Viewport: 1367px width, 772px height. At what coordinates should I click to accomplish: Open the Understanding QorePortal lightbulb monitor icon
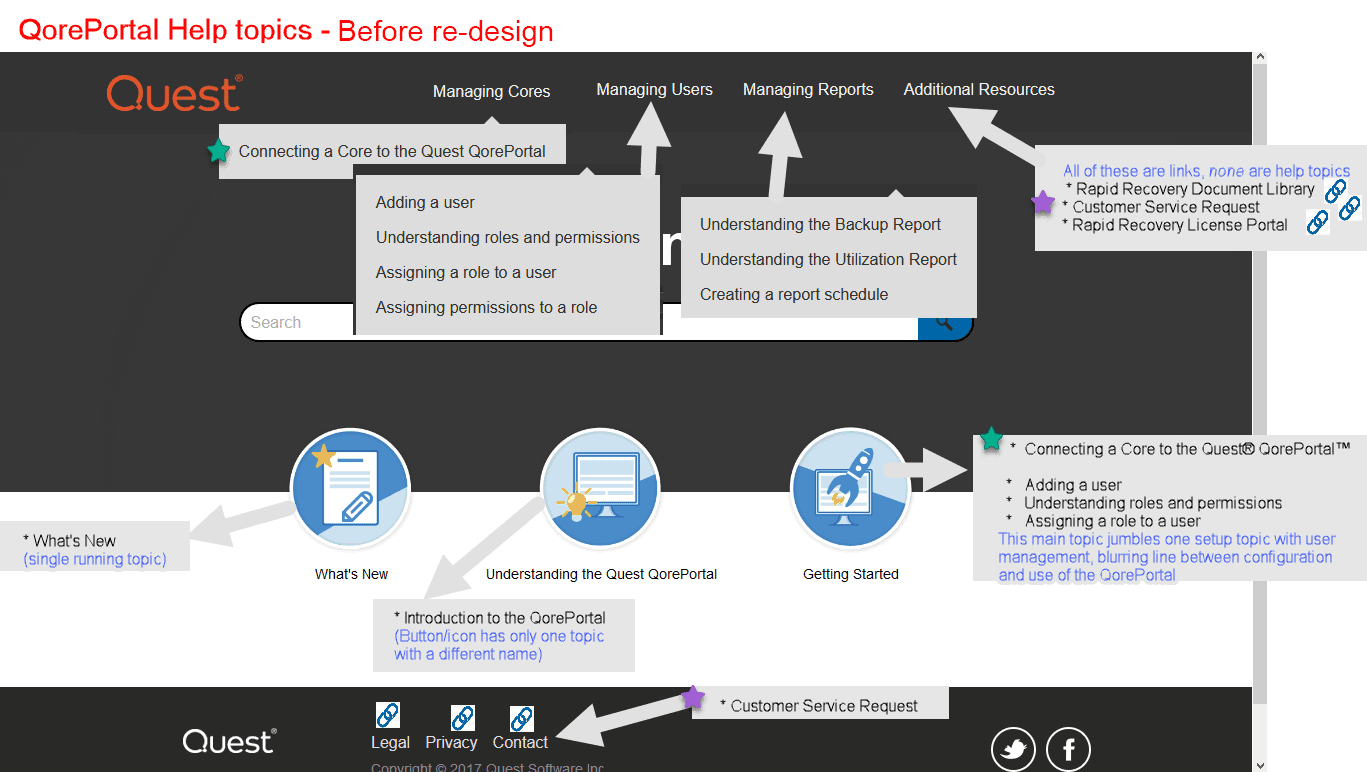600,489
